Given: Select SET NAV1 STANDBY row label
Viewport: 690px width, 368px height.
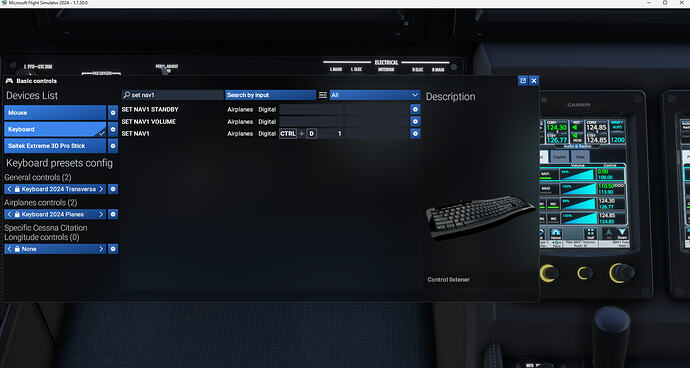Looking at the screenshot, I should (x=150, y=109).
